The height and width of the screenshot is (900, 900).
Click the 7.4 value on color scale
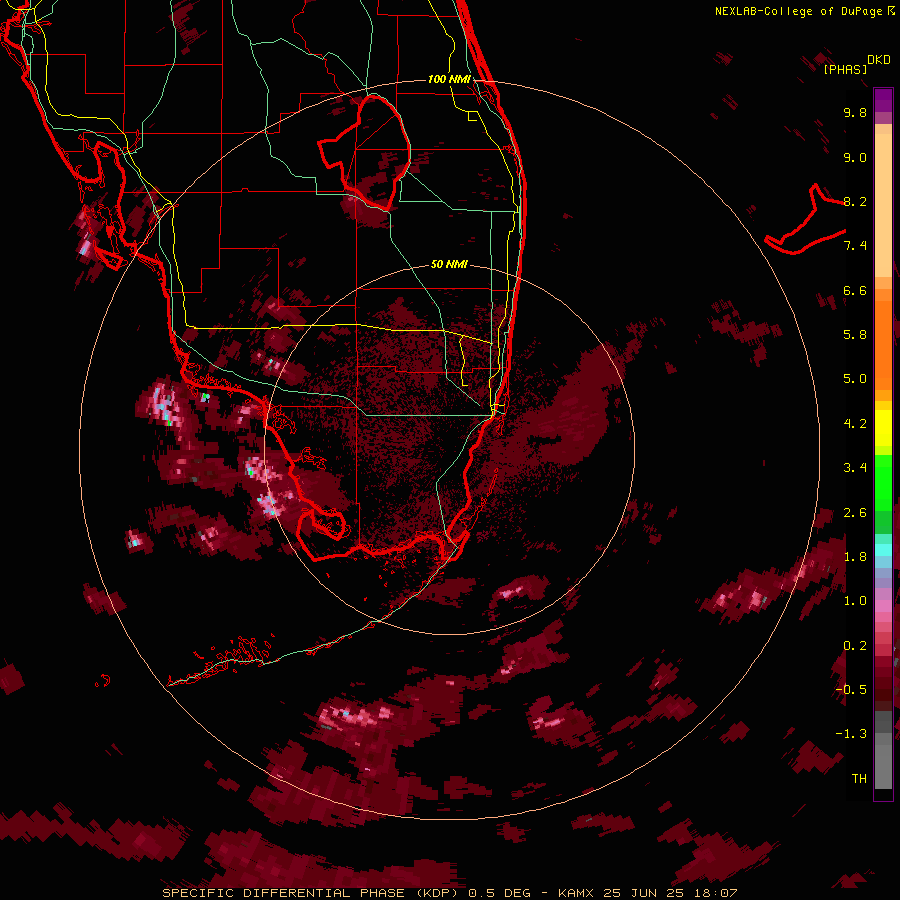(855, 246)
